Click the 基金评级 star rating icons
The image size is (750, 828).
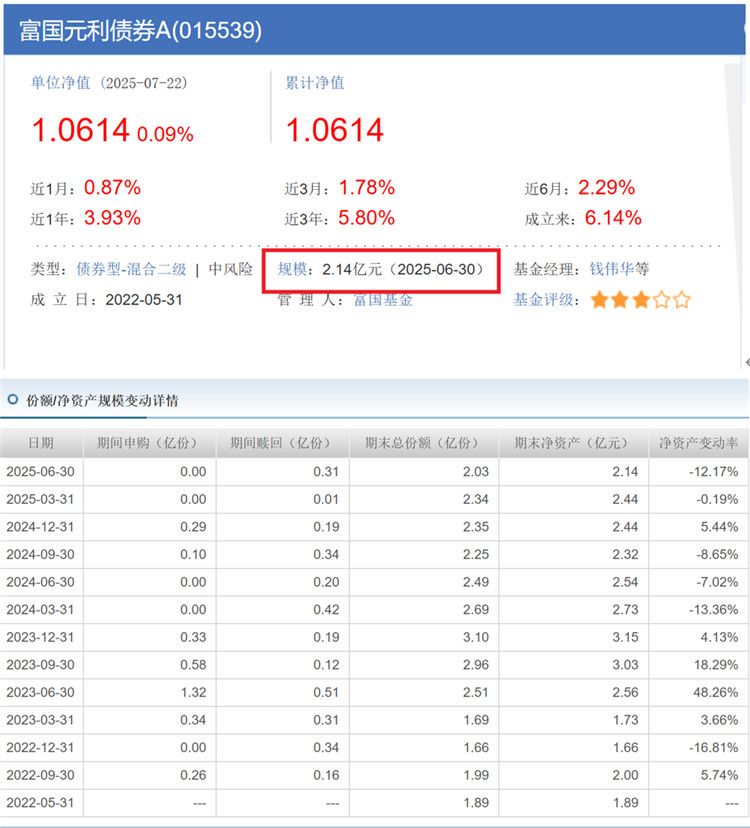(x=641, y=300)
